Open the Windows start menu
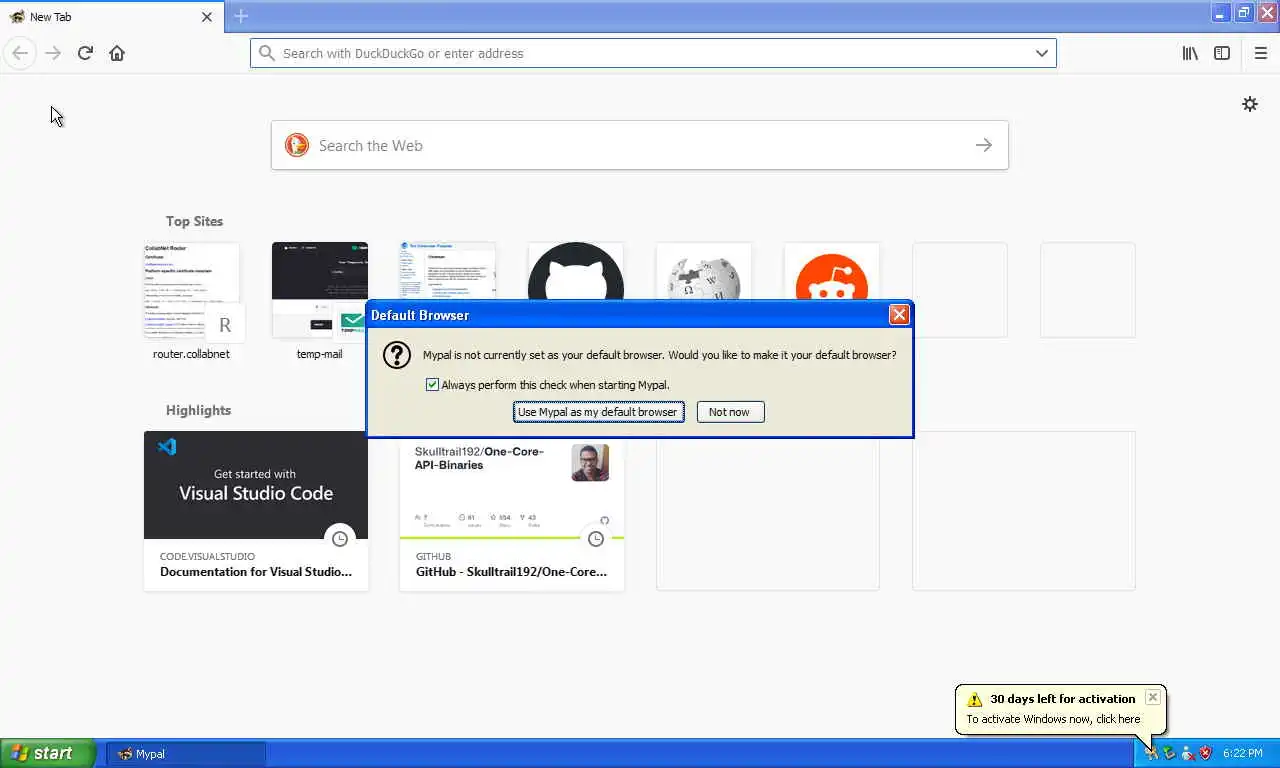1280x768 pixels. 48,754
